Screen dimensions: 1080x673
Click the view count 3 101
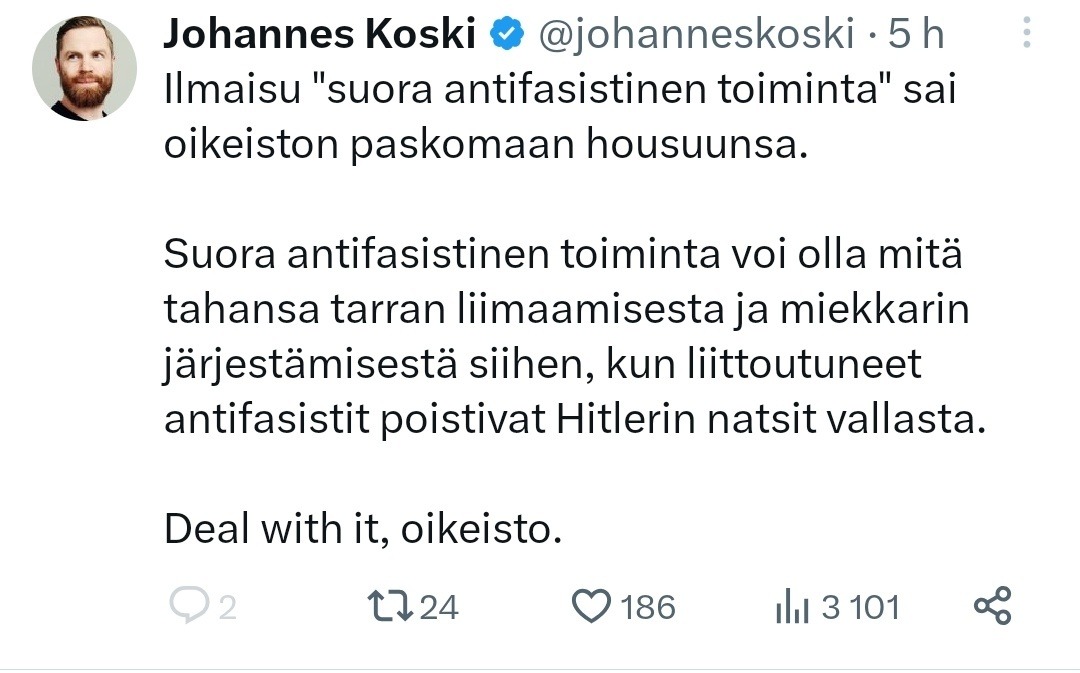click(860, 607)
